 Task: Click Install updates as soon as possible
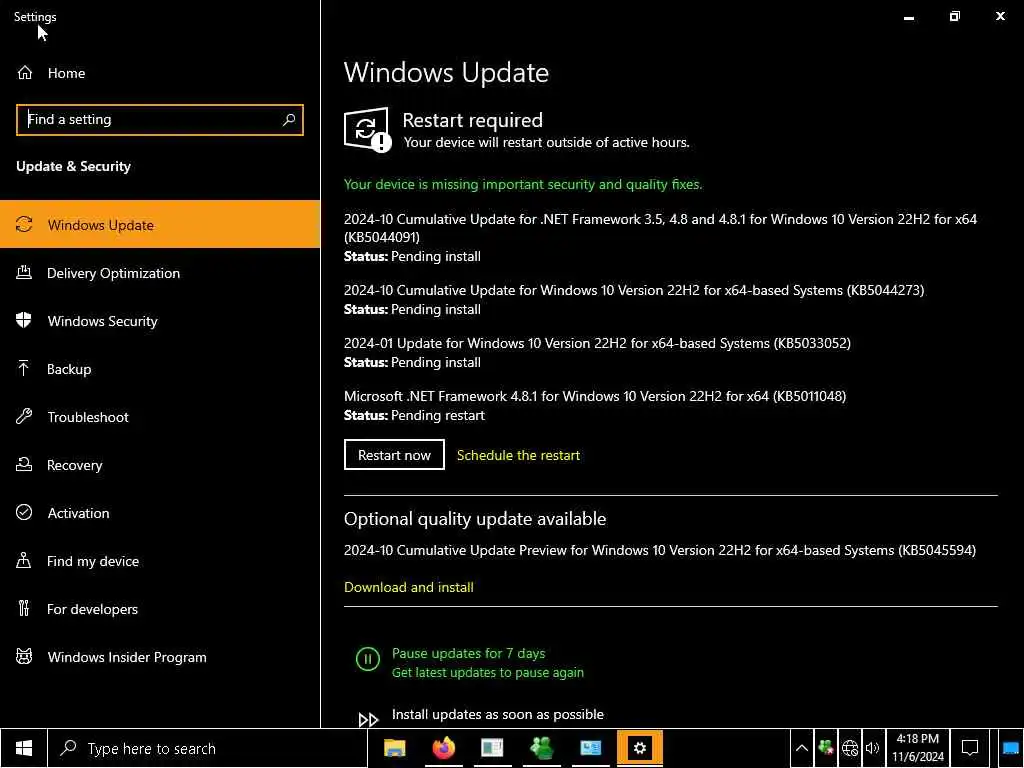click(x=498, y=714)
